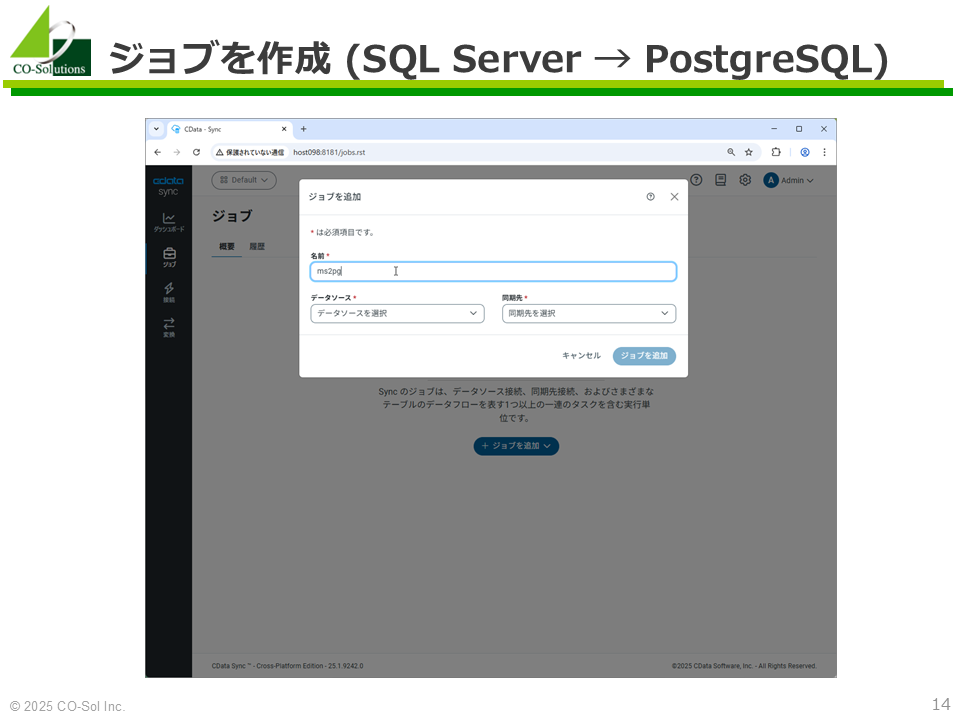Open the sync destination dropdown
960x720 pixels.
point(589,313)
